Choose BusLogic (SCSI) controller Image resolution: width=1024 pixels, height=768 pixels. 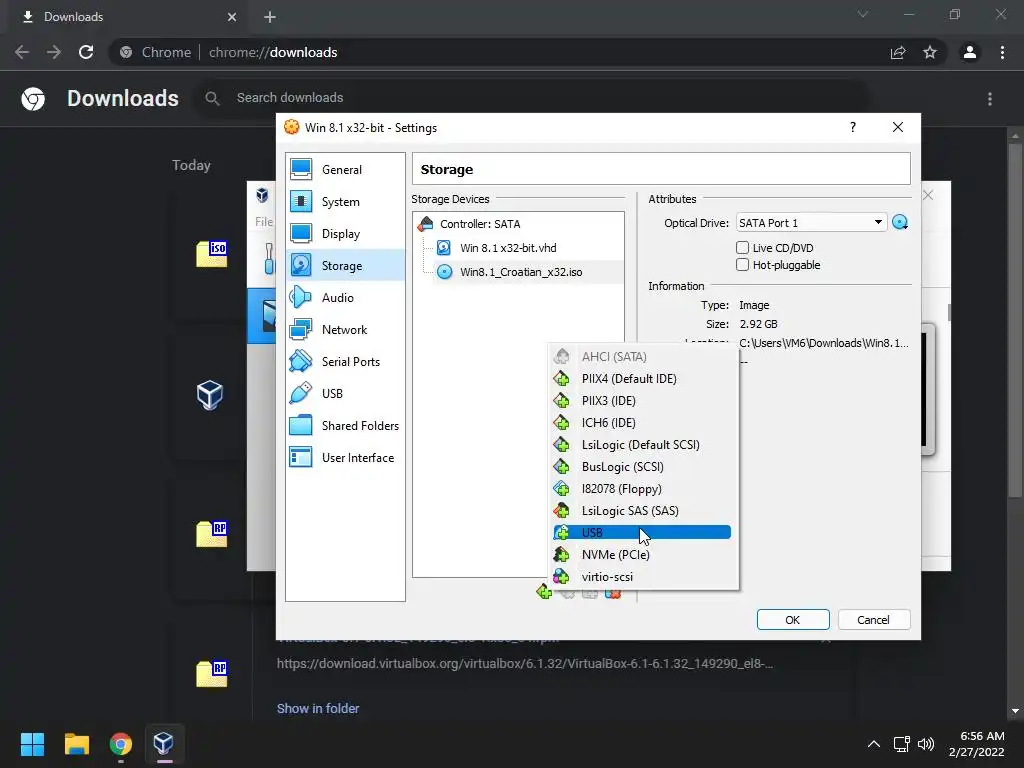tap(643, 467)
